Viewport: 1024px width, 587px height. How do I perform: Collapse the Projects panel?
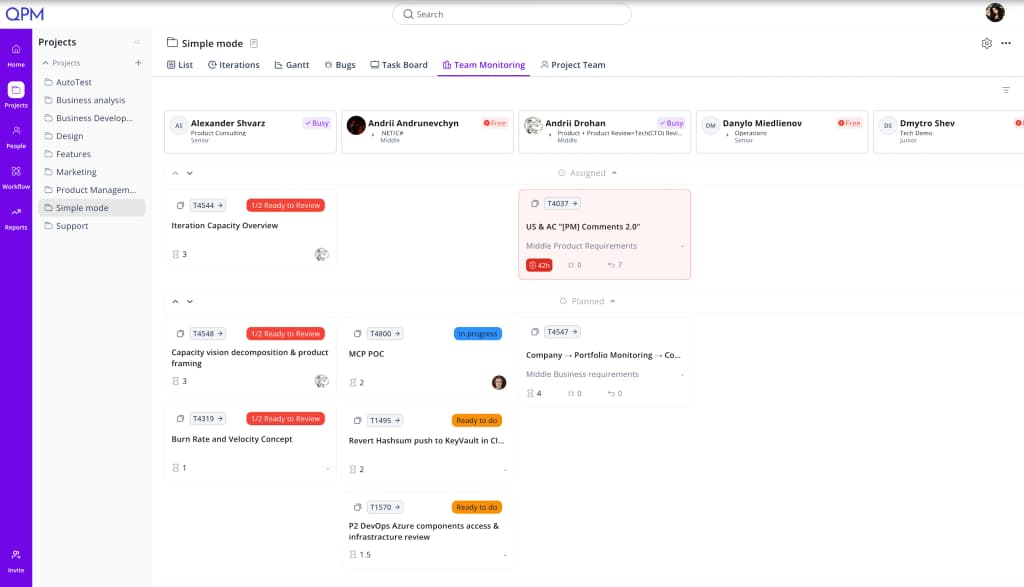pos(137,42)
